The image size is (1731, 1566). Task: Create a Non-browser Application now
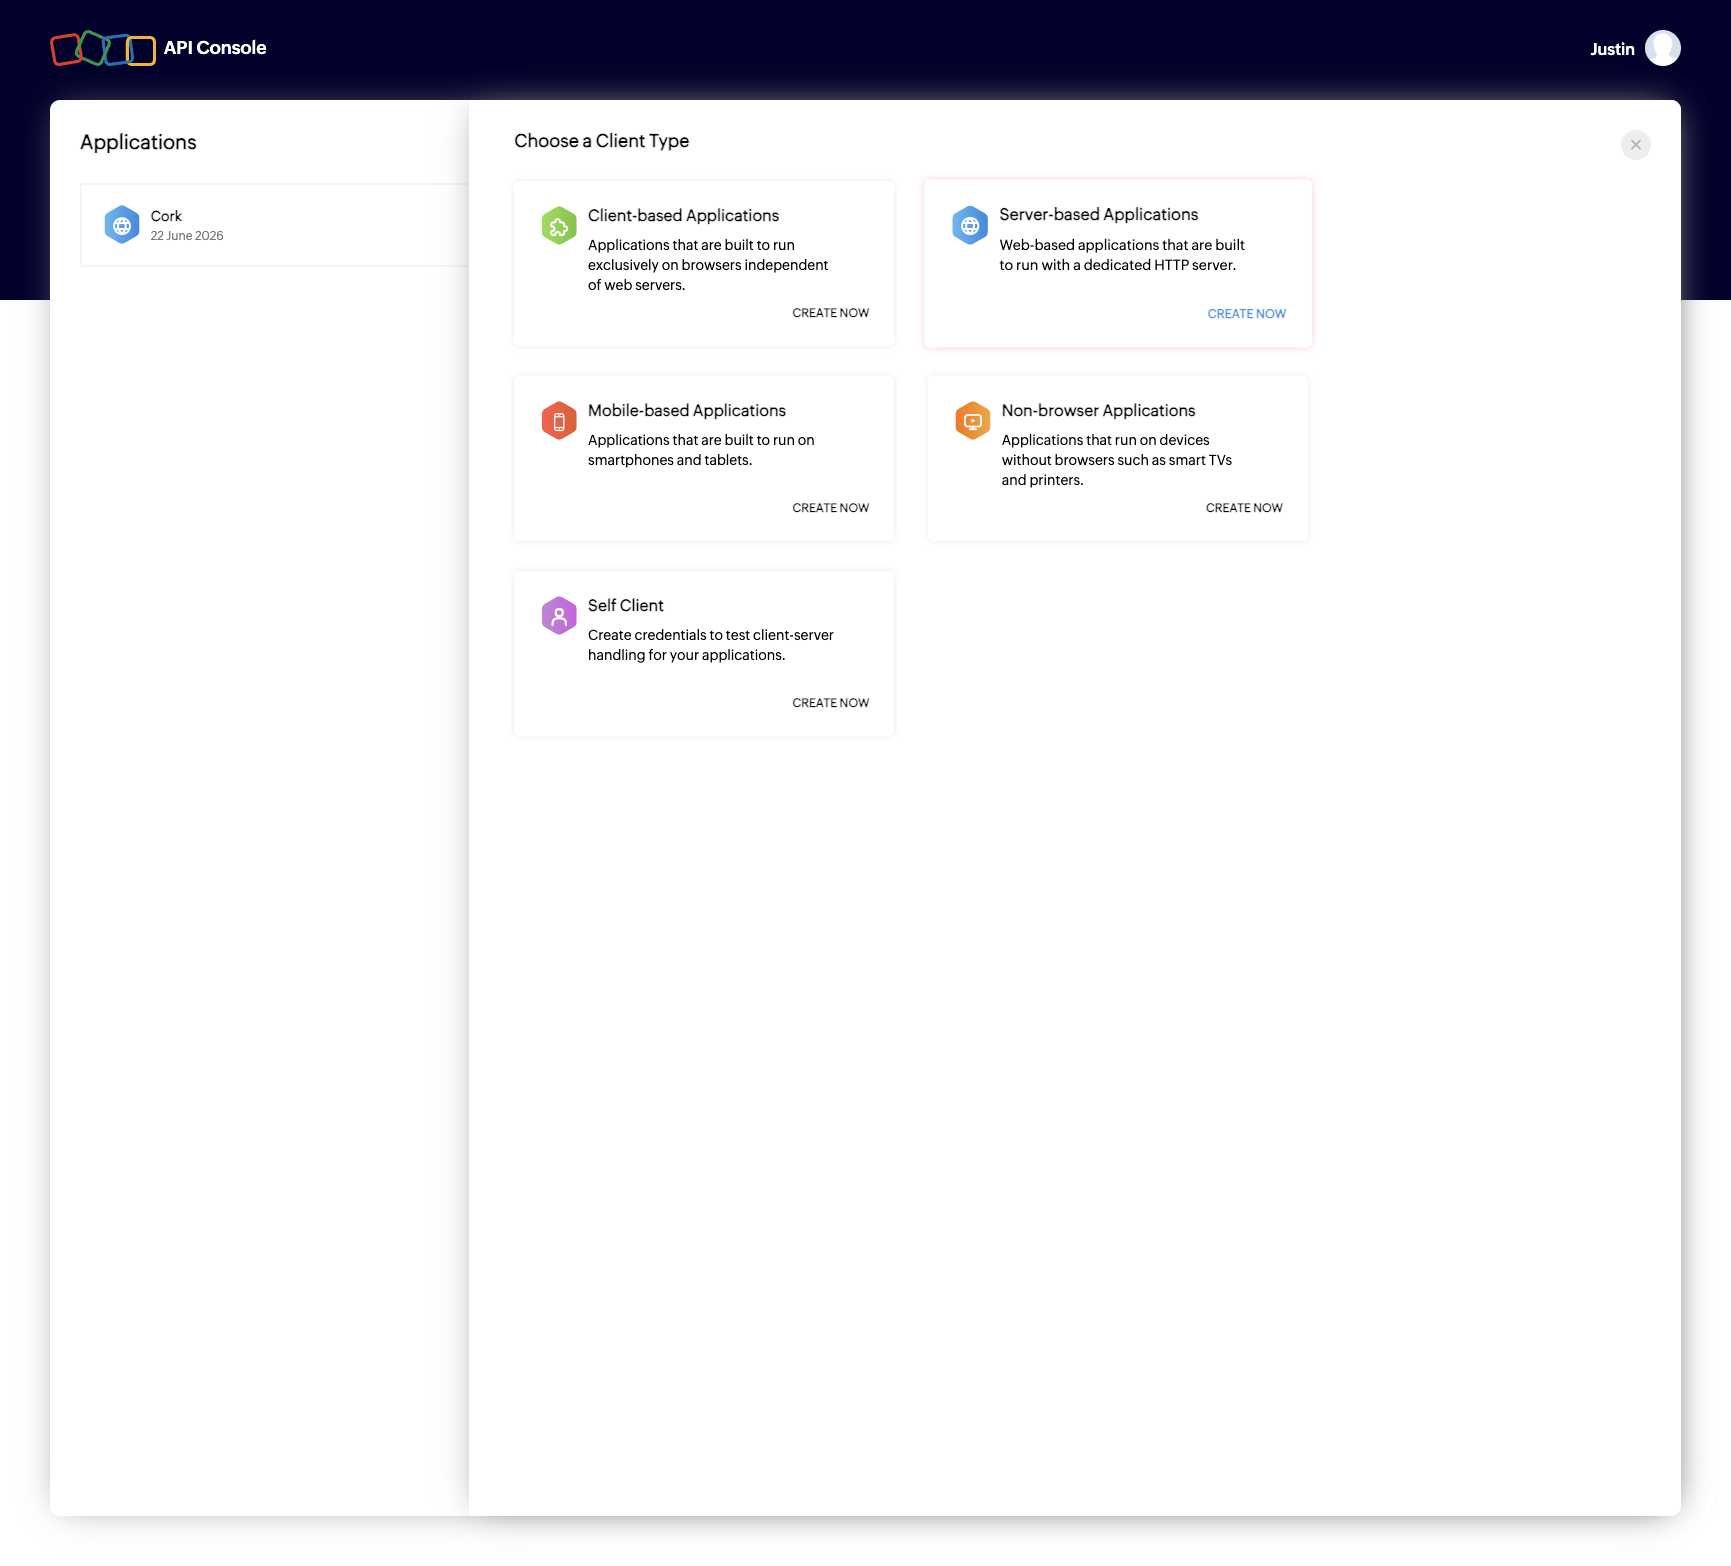pyautogui.click(x=1243, y=508)
